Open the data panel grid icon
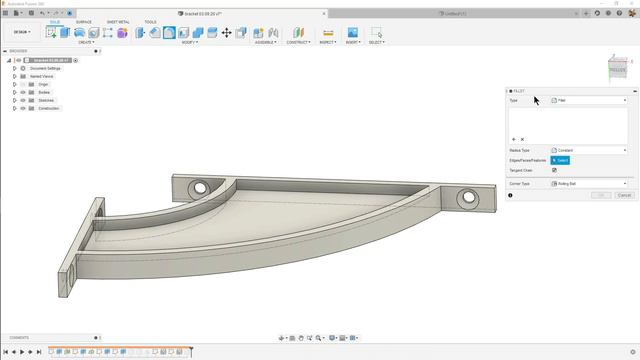The image size is (640, 360). pyautogui.click(x=5, y=13)
